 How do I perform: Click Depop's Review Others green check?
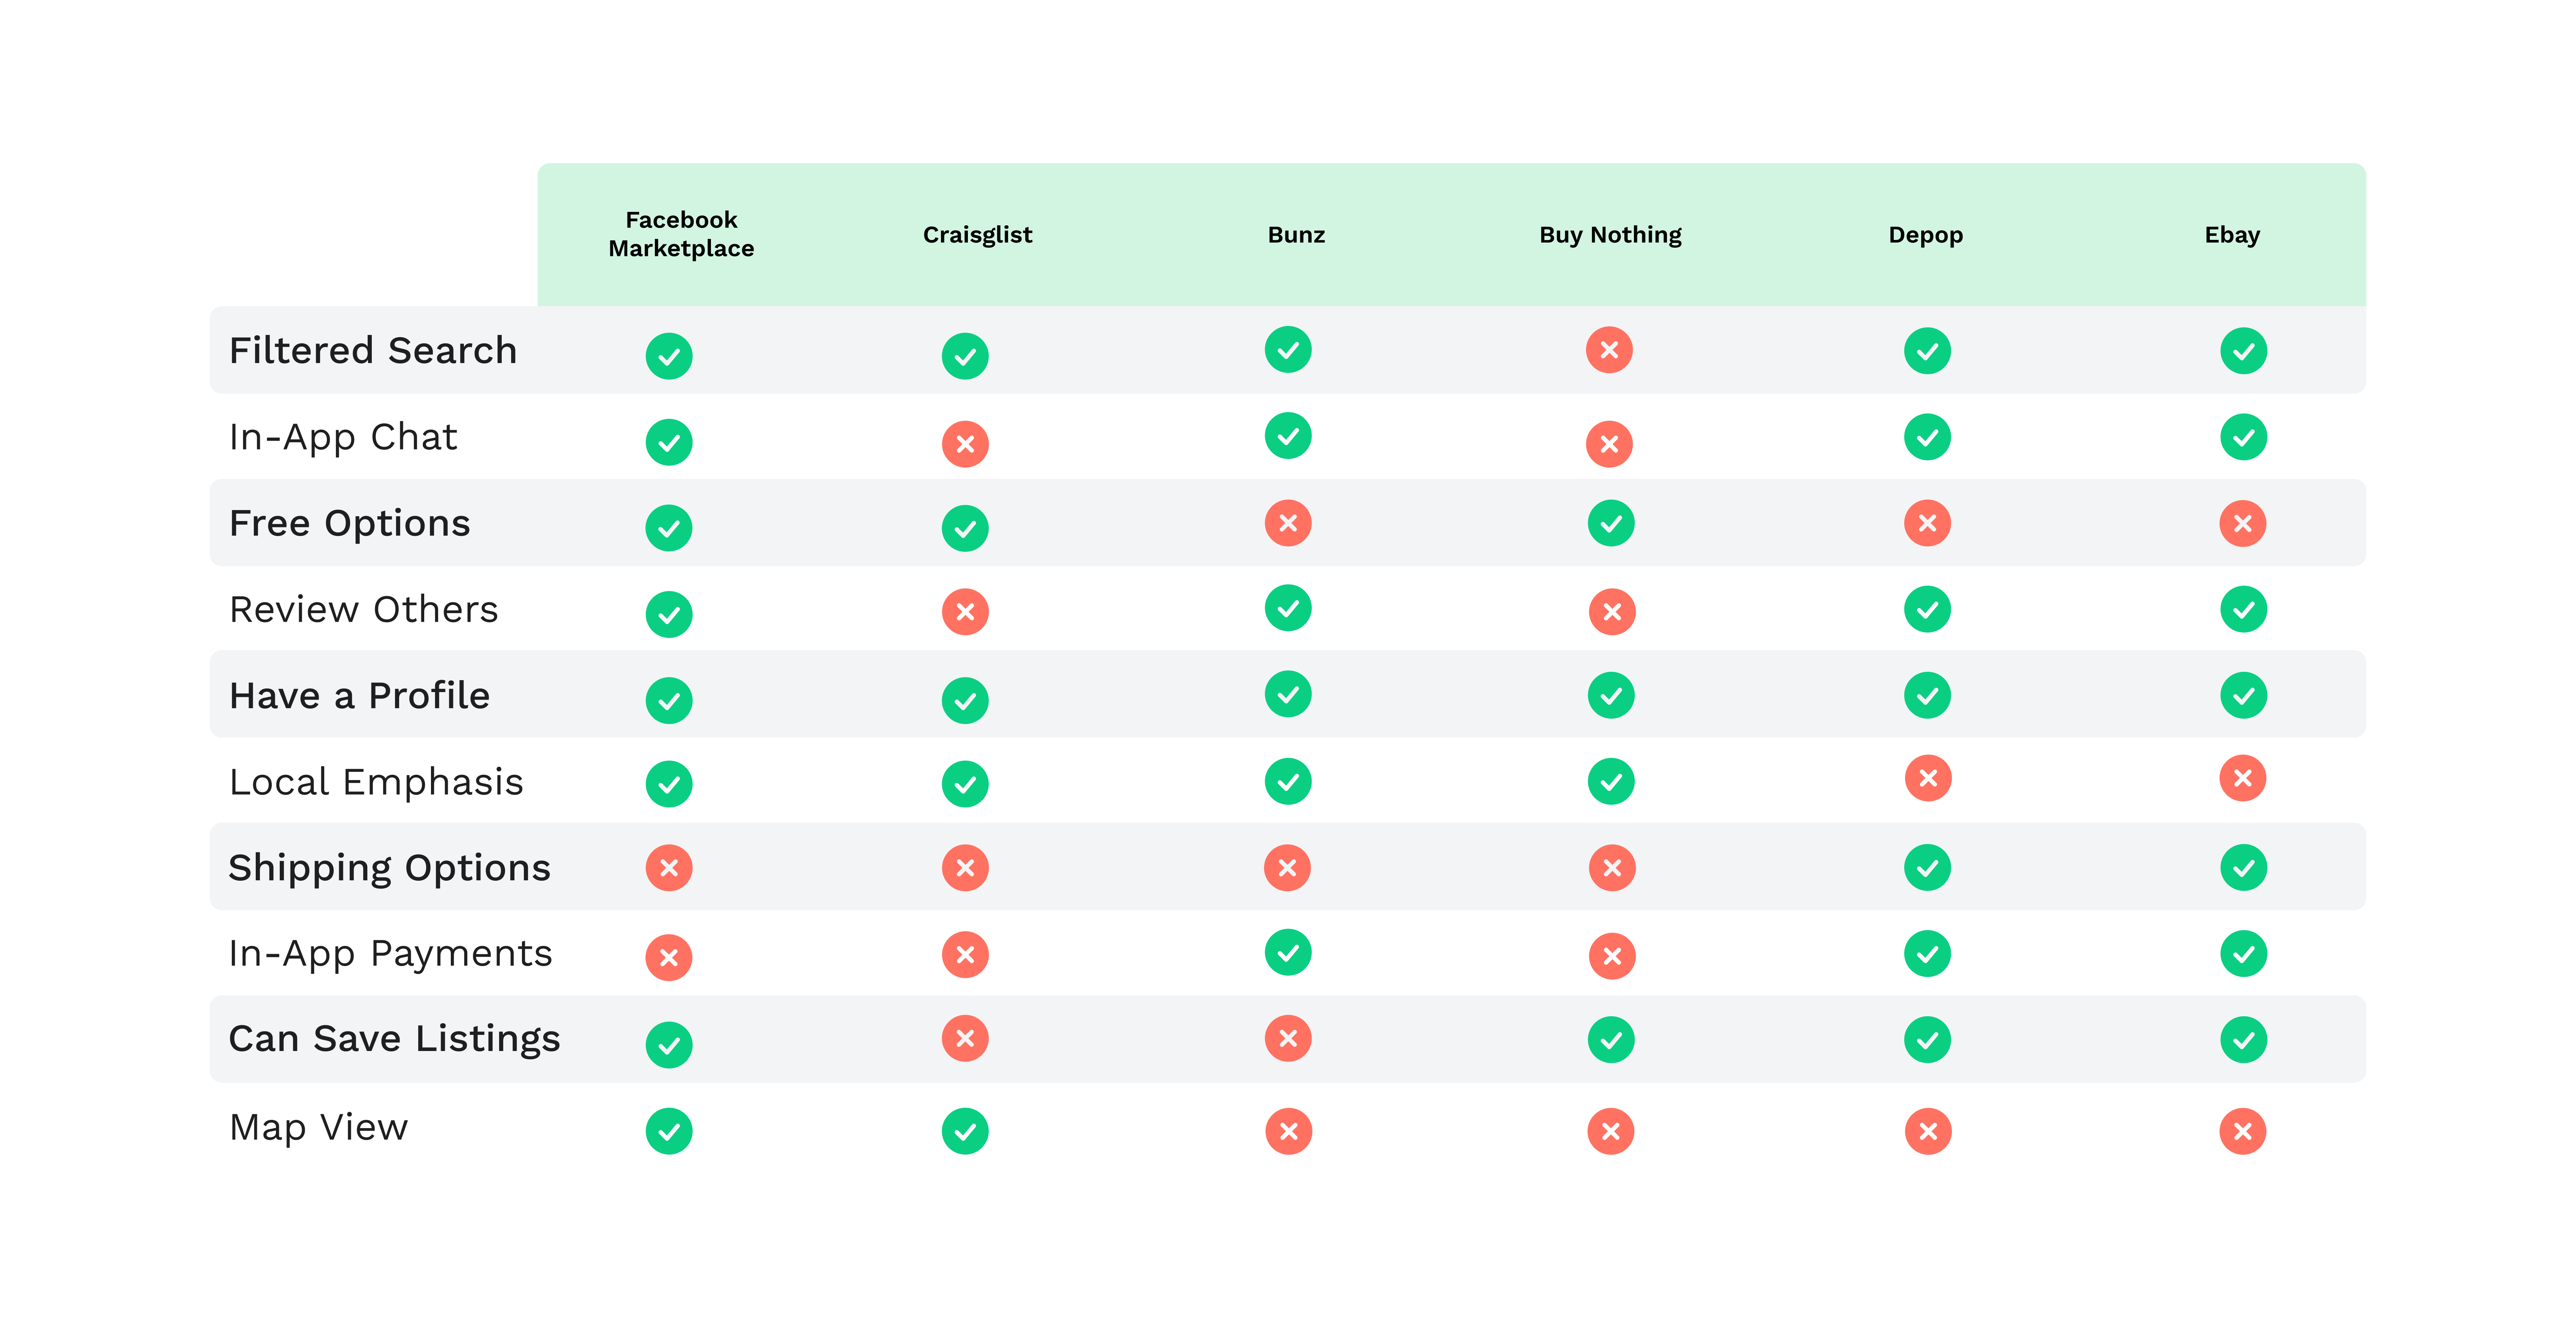coord(1927,609)
